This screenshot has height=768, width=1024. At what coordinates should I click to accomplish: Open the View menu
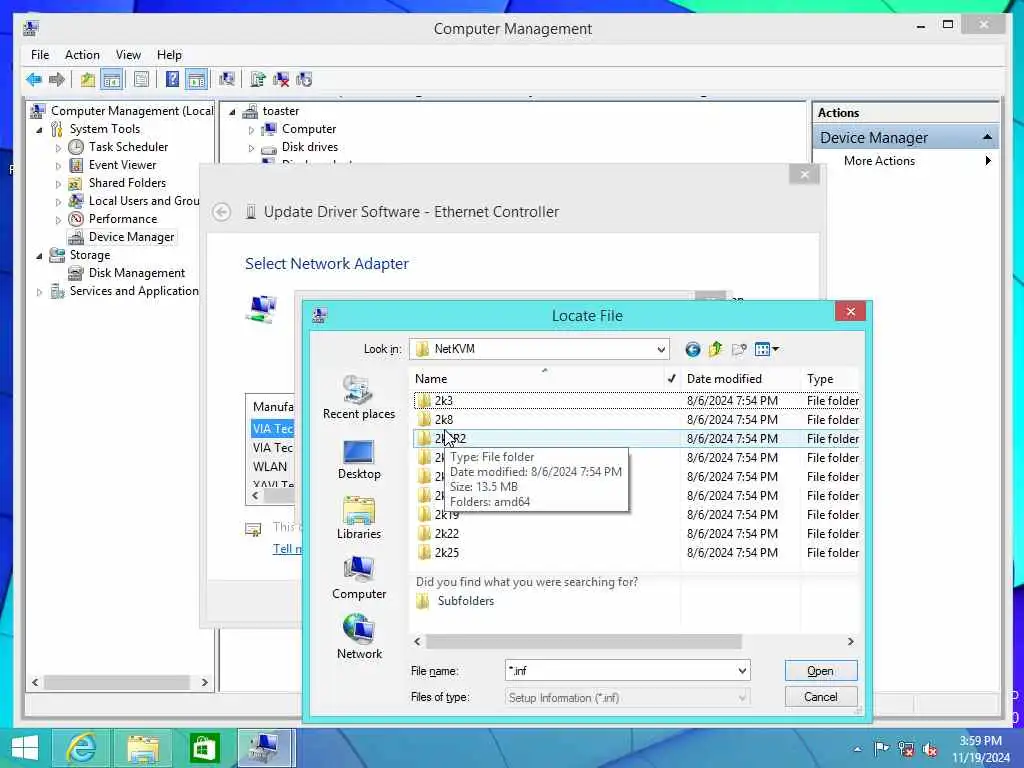click(x=128, y=55)
